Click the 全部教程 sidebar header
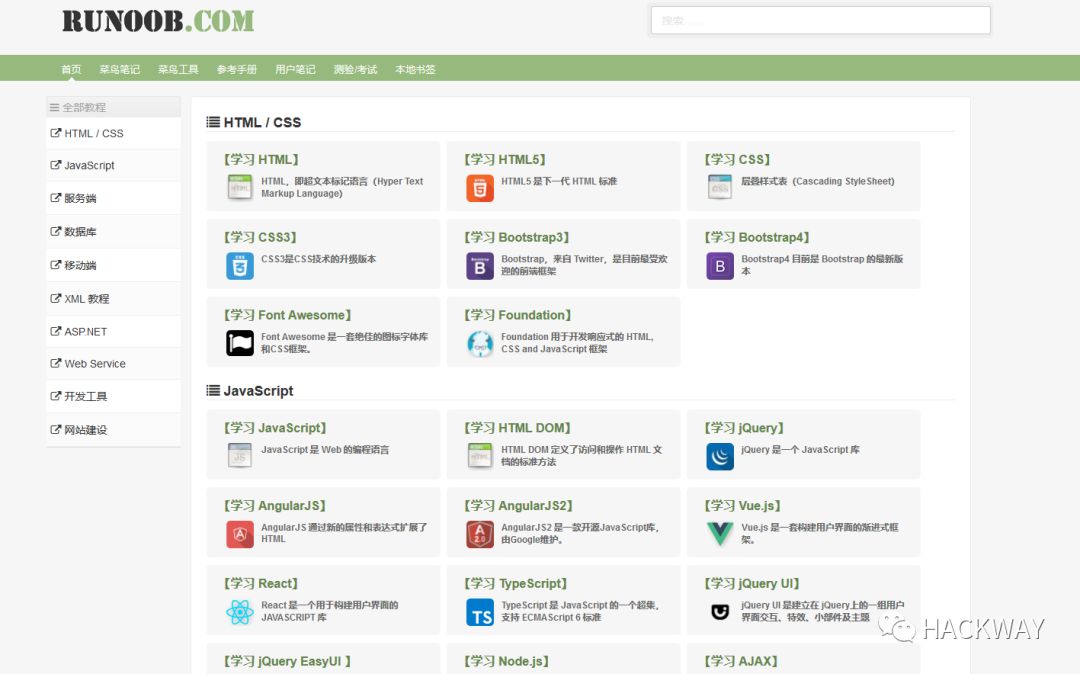1080x674 pixels. tap(114, 107)
